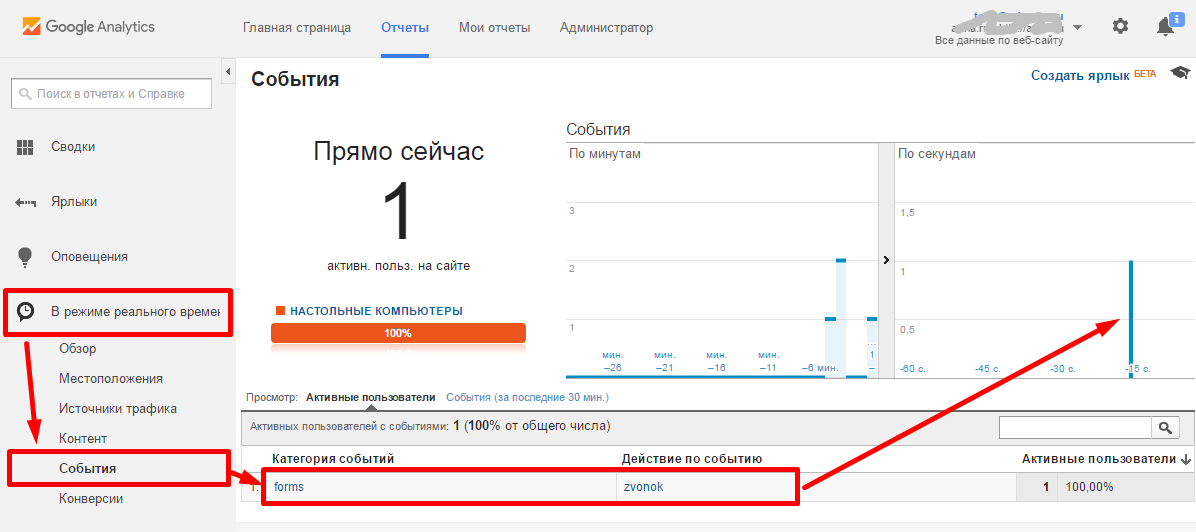The image size is (1196, 532).
Task: Open the Администратор tab
Action: pyautogui.click(x=606, y=27)
